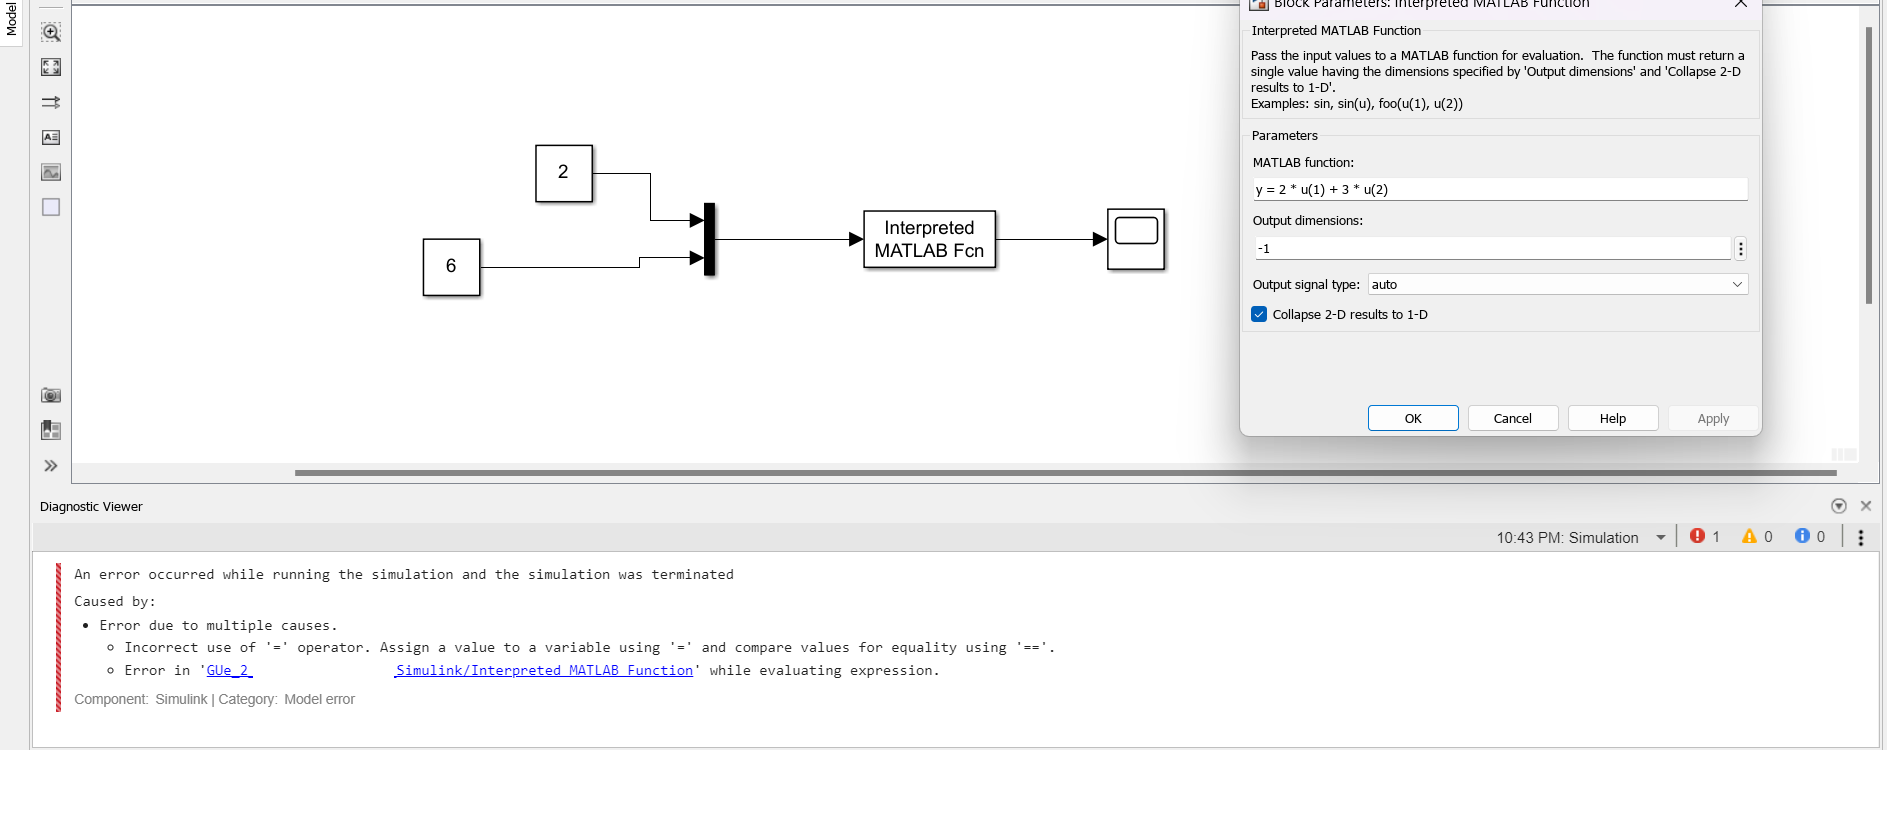Image resolution: width=1887 pixels, height=818 pixels.
Task: Expand the palette double-chevron icon
Action: [x=51, y=466]
